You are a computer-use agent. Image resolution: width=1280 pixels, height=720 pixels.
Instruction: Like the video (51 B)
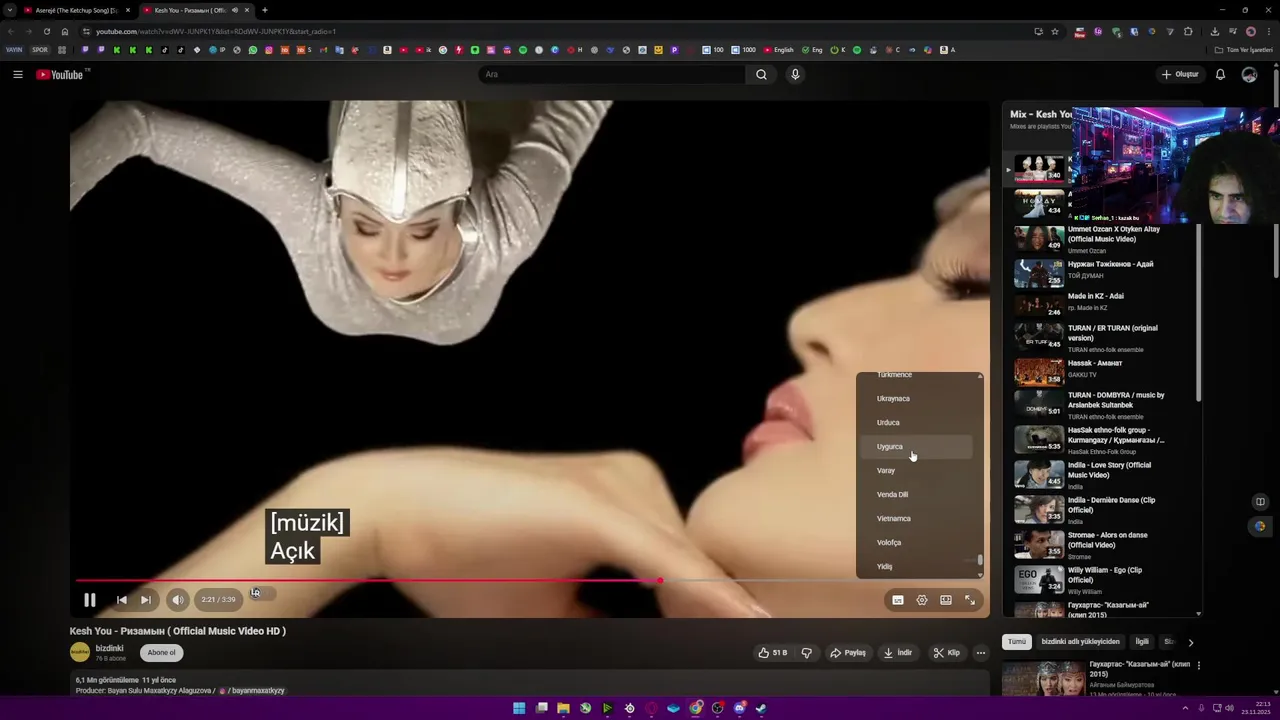773,653
